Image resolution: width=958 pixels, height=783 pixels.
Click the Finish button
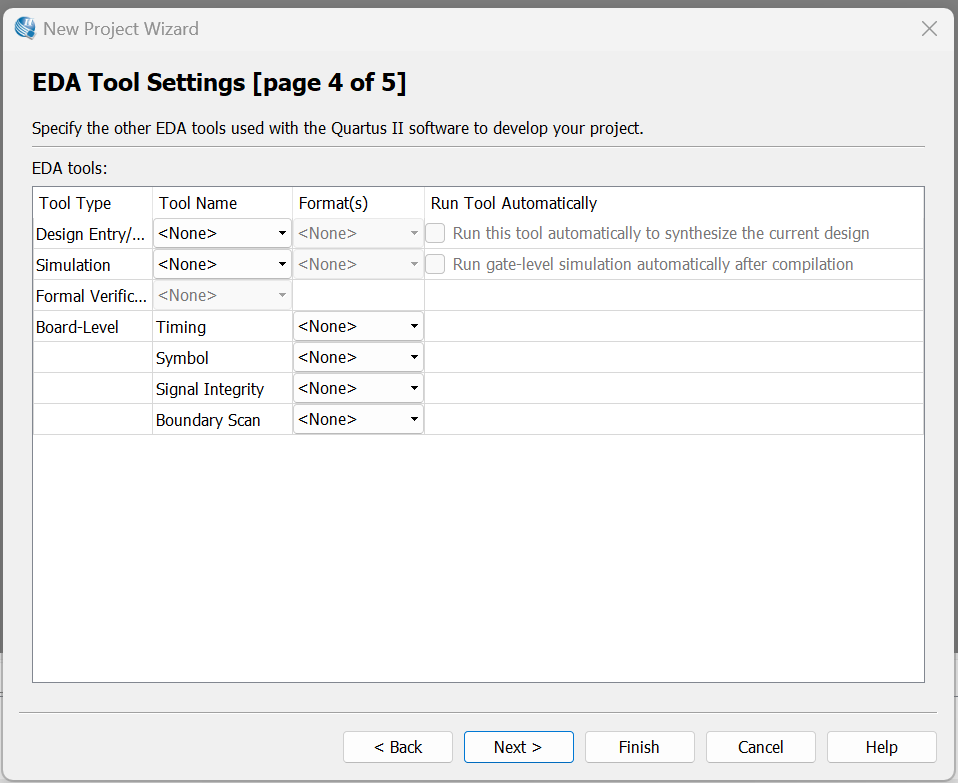point(639,747)
